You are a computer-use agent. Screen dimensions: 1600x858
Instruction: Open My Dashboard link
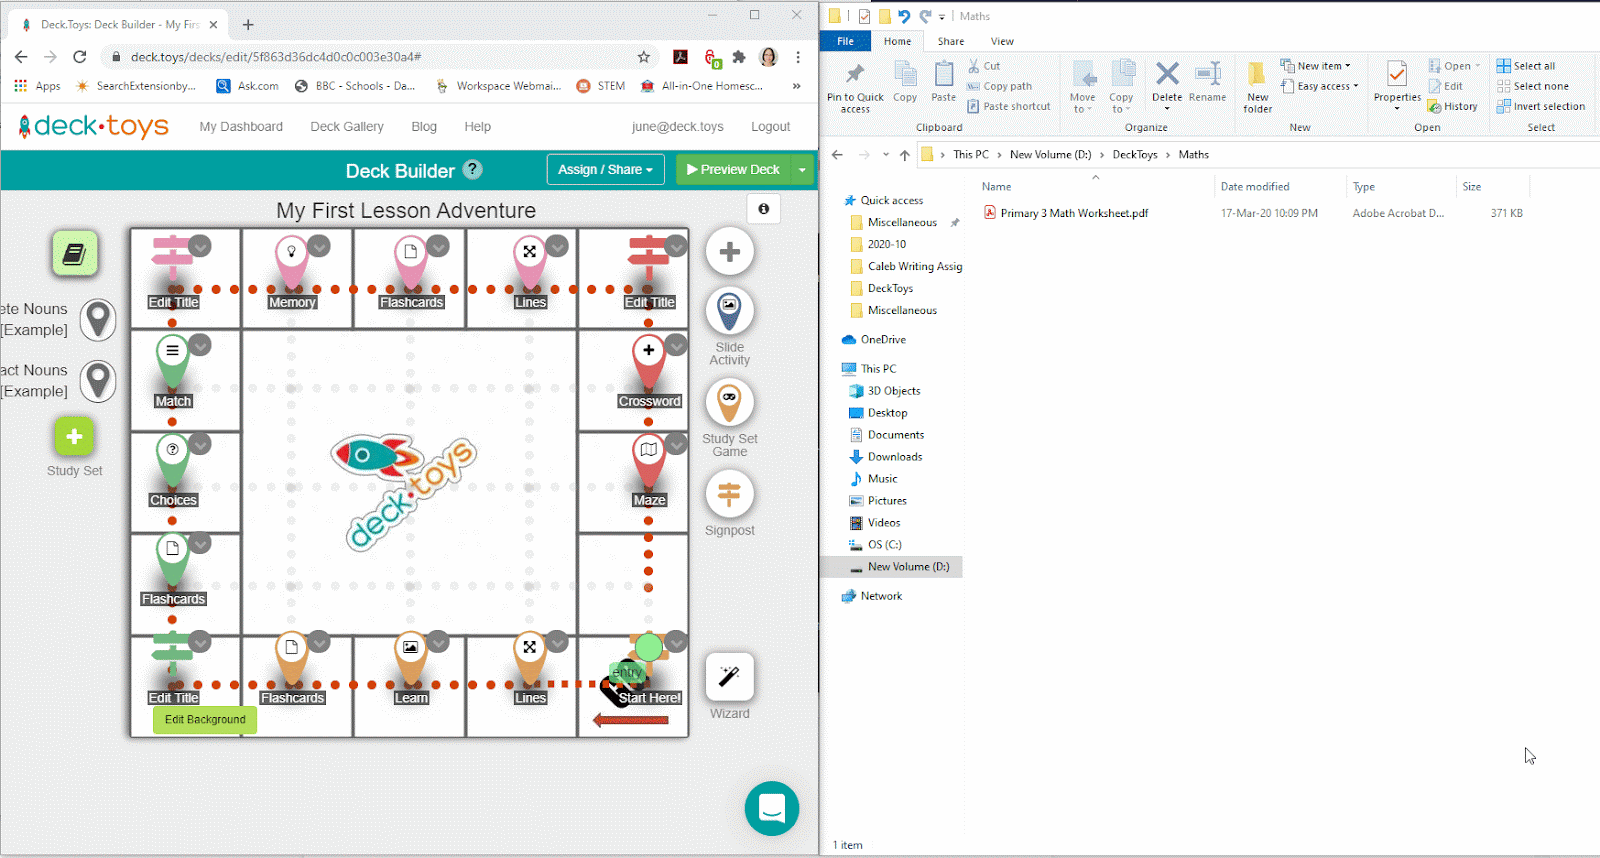(241, 127)
